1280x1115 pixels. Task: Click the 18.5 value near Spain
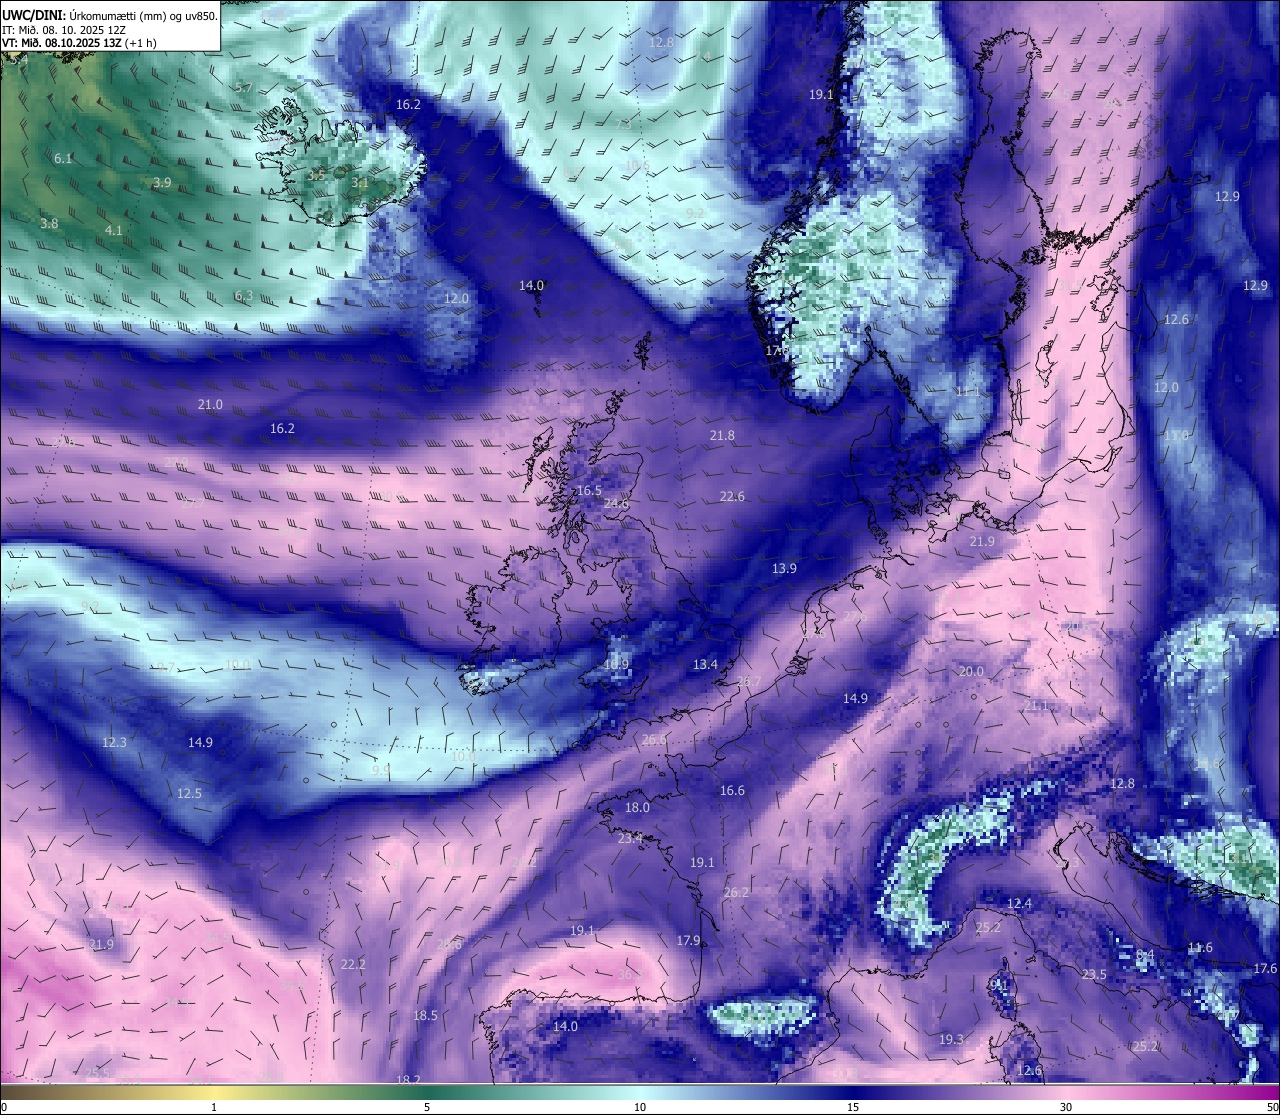tap(425, 1016)
